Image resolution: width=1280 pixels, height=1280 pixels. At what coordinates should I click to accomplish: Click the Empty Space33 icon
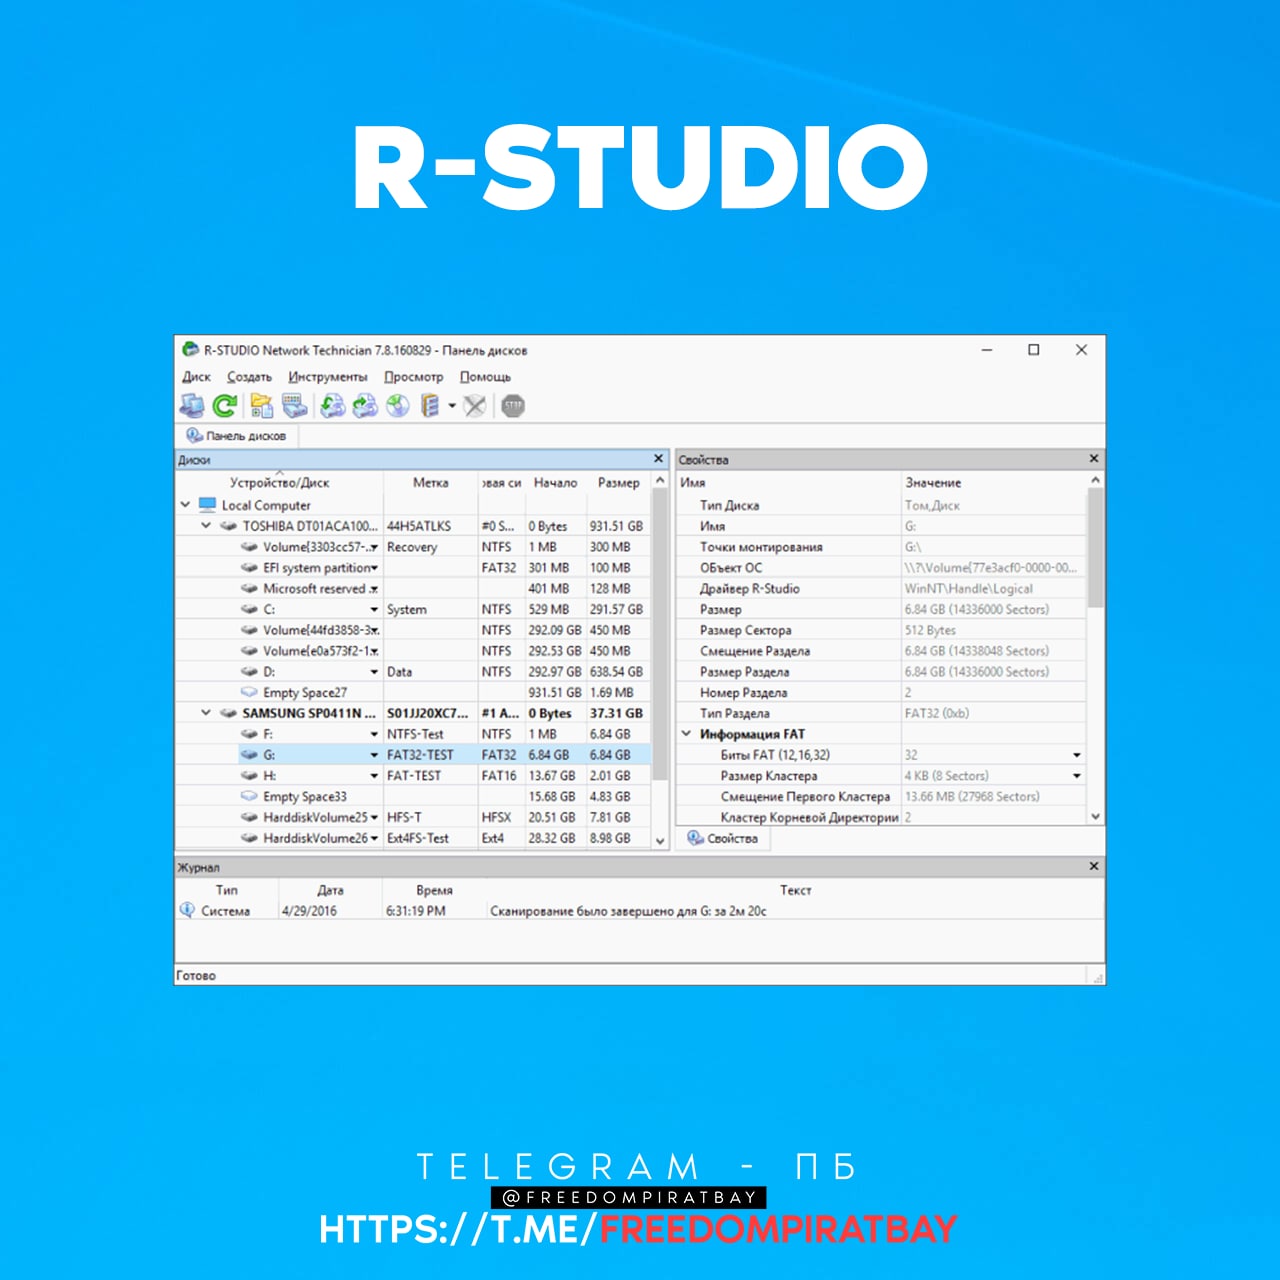tap(249, 796)
